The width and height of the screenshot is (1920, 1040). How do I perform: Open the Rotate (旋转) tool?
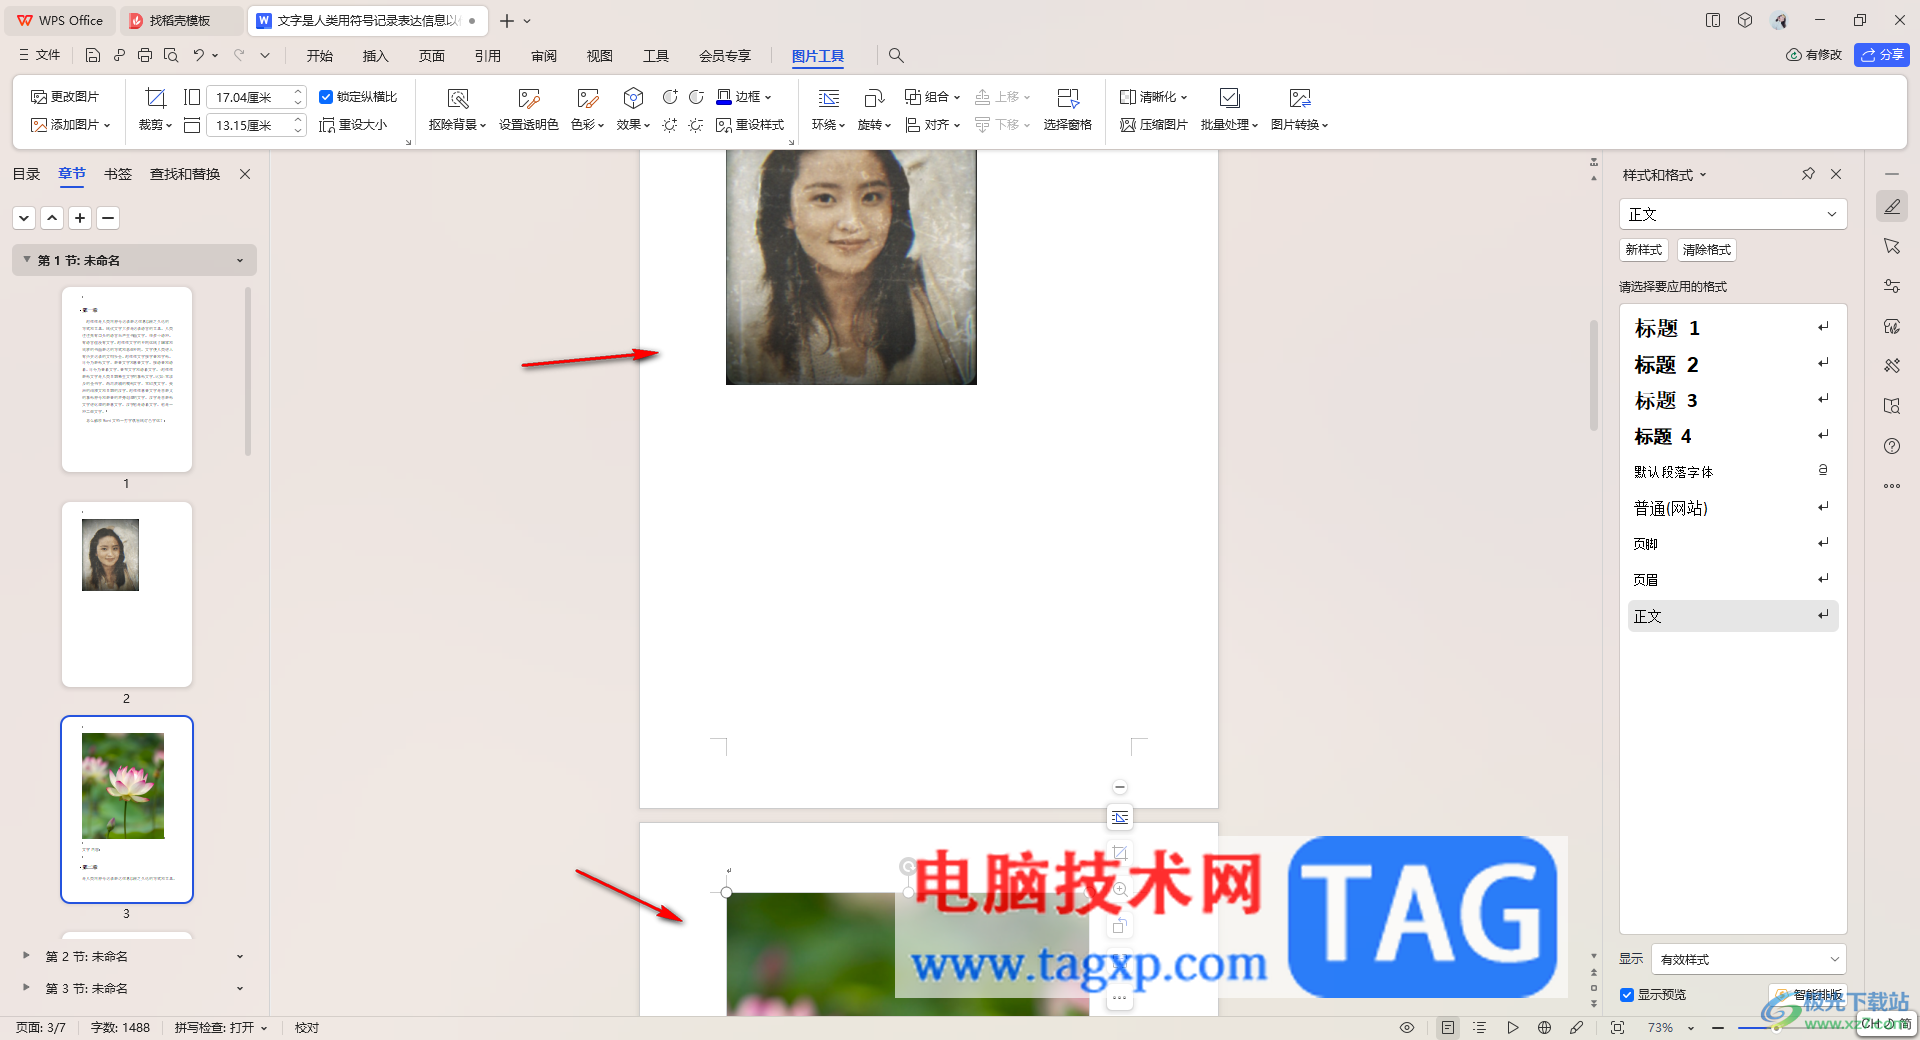coord(874,109)
